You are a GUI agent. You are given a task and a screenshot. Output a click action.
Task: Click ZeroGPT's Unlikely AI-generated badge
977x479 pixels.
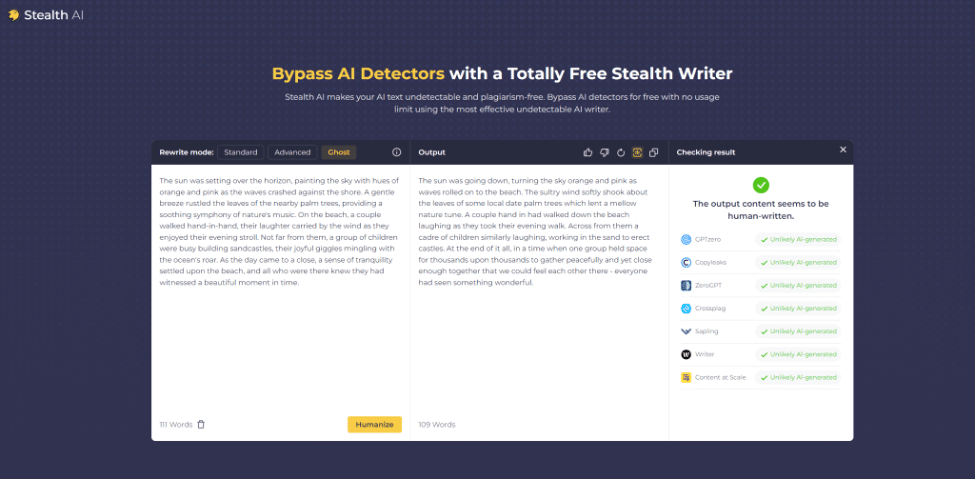[x=798, y=285]
